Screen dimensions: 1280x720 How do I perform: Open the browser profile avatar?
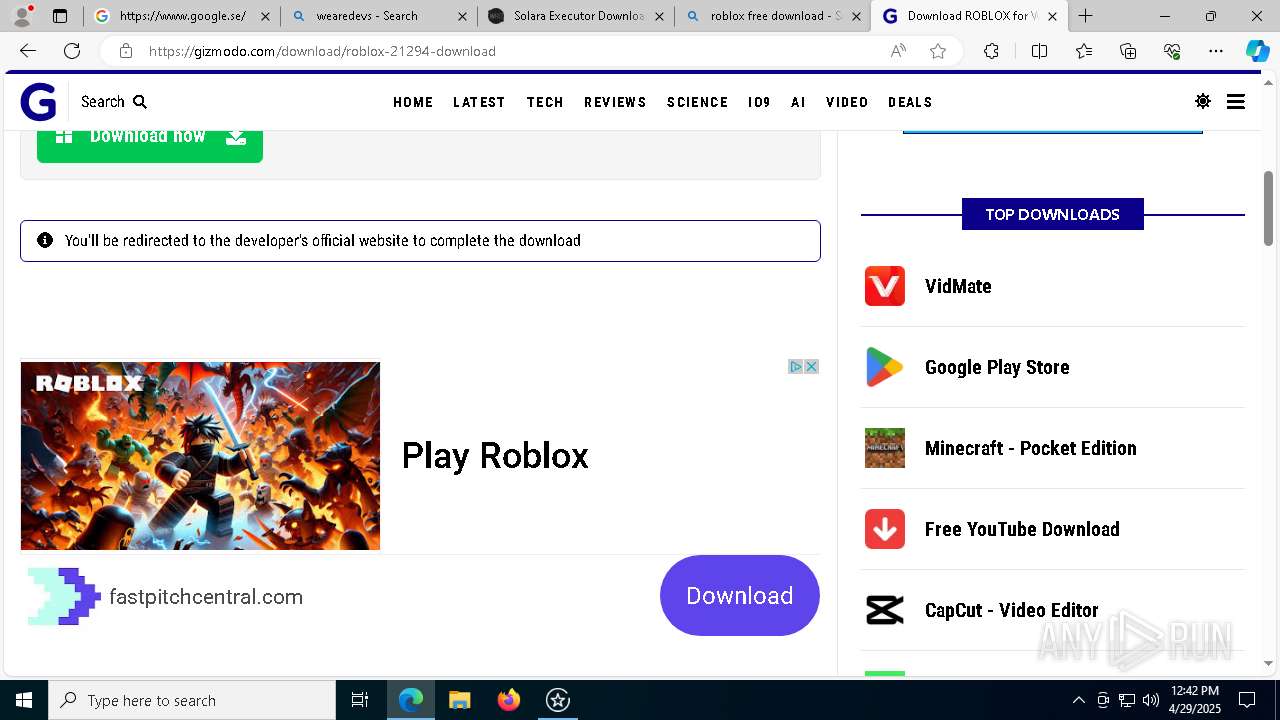click(x=22, y=15)
